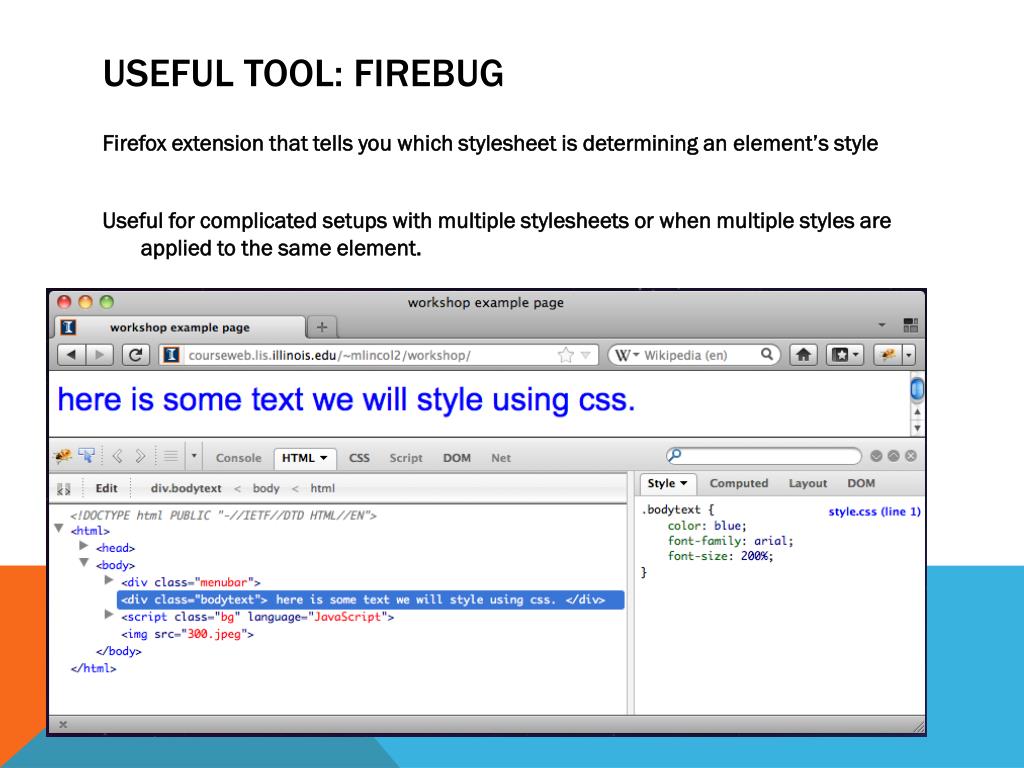Image resolution: width=1024 pixels, height=768 pixels.
Task: Click the Wikipedia search engine W icon
Action: click(x=623, y=355)
